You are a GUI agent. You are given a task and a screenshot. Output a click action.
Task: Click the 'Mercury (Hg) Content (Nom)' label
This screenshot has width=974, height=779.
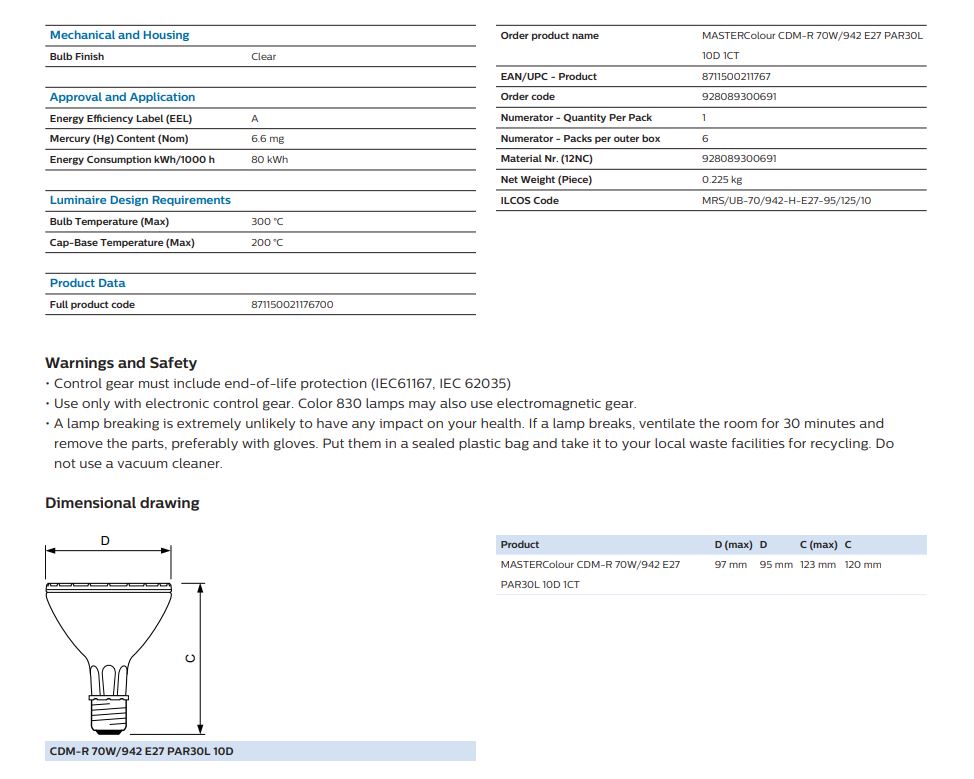[119, 139]
